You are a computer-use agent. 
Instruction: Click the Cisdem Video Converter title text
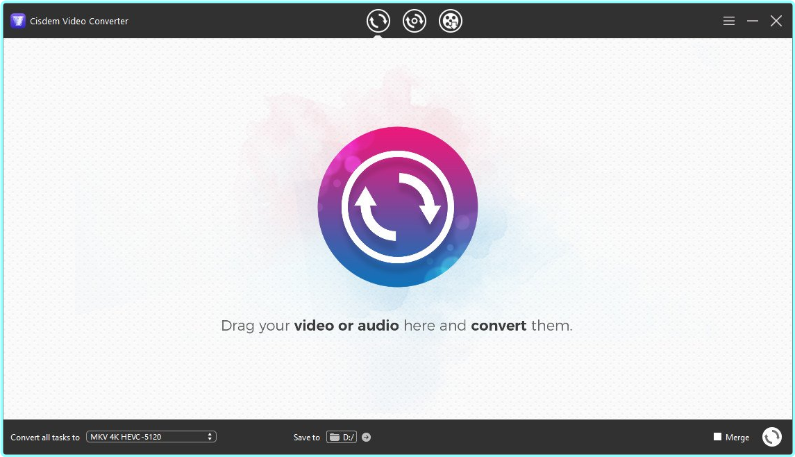coord(79,21)
